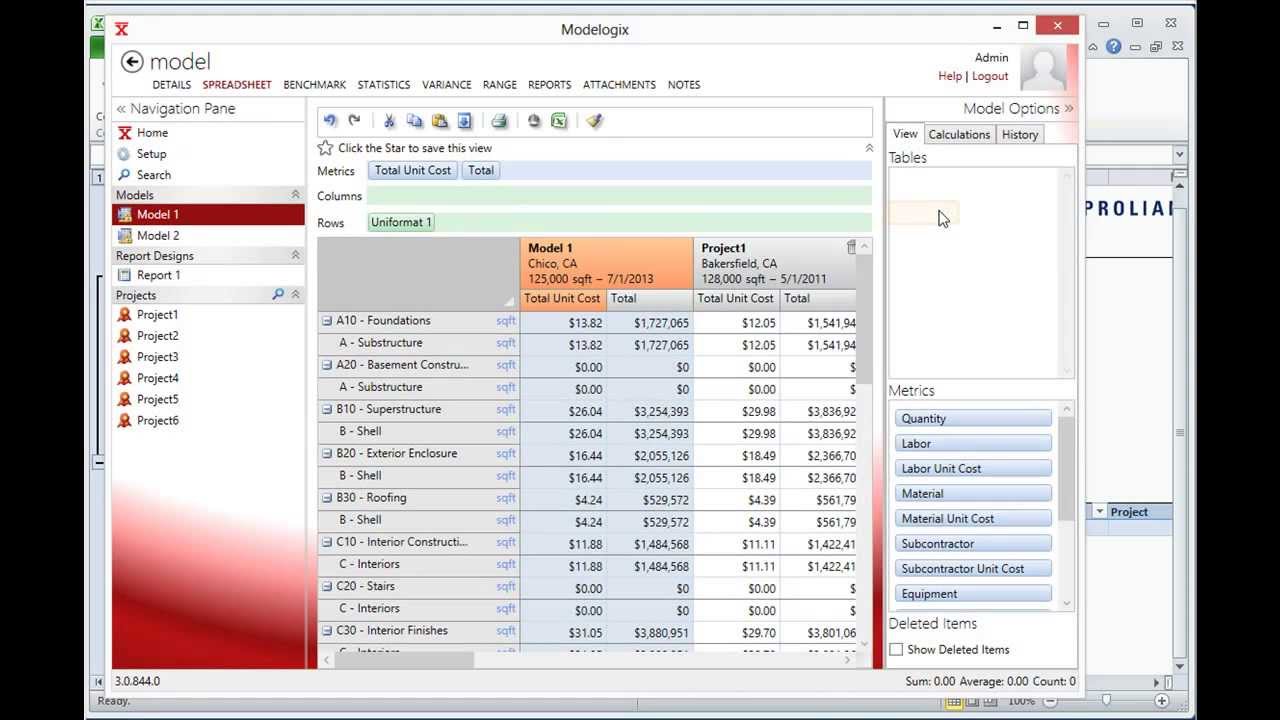Toggle Show Deleted Items checkbox

[896, 649]
